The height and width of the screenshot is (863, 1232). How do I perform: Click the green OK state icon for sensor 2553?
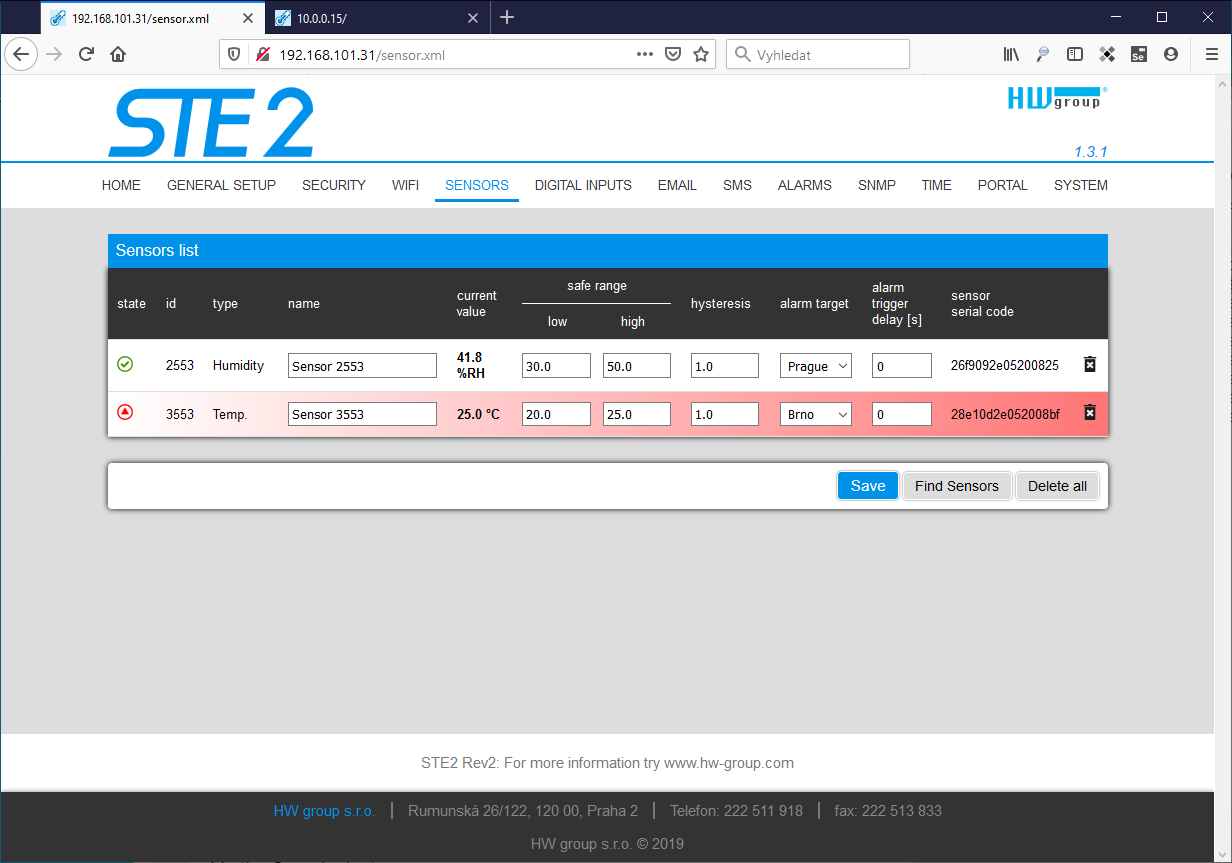[x=125, y=365]
